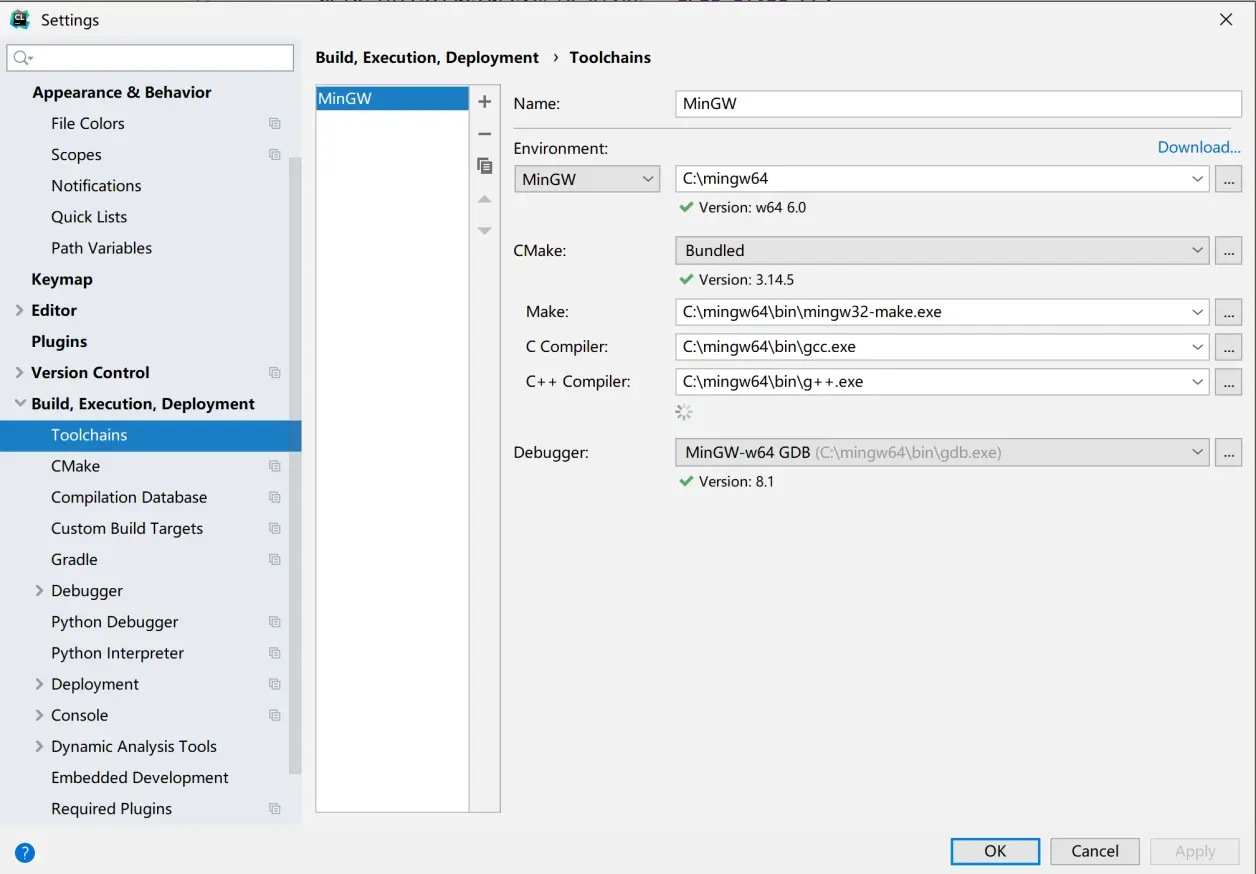The width and height of the screenshot is (1256, 874).
Task: Open help question mark icon
Action: pos(25,853)
